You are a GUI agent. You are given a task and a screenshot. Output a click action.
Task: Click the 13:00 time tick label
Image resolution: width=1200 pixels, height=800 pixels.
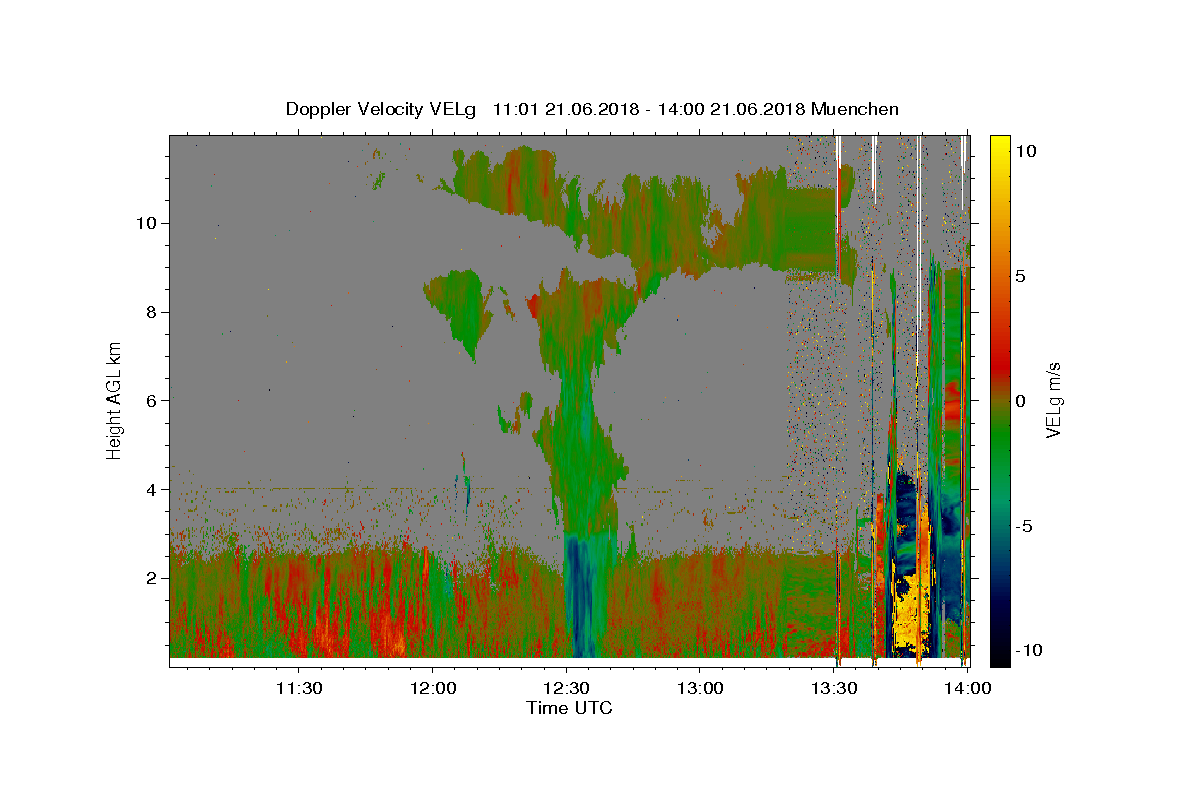(700, 688)
